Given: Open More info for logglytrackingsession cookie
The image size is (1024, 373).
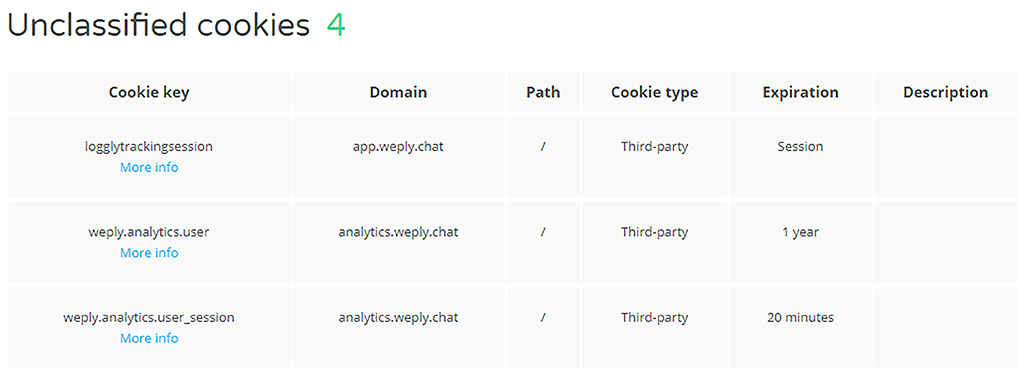Looking at the screenshot, I should tap(149, 167).
